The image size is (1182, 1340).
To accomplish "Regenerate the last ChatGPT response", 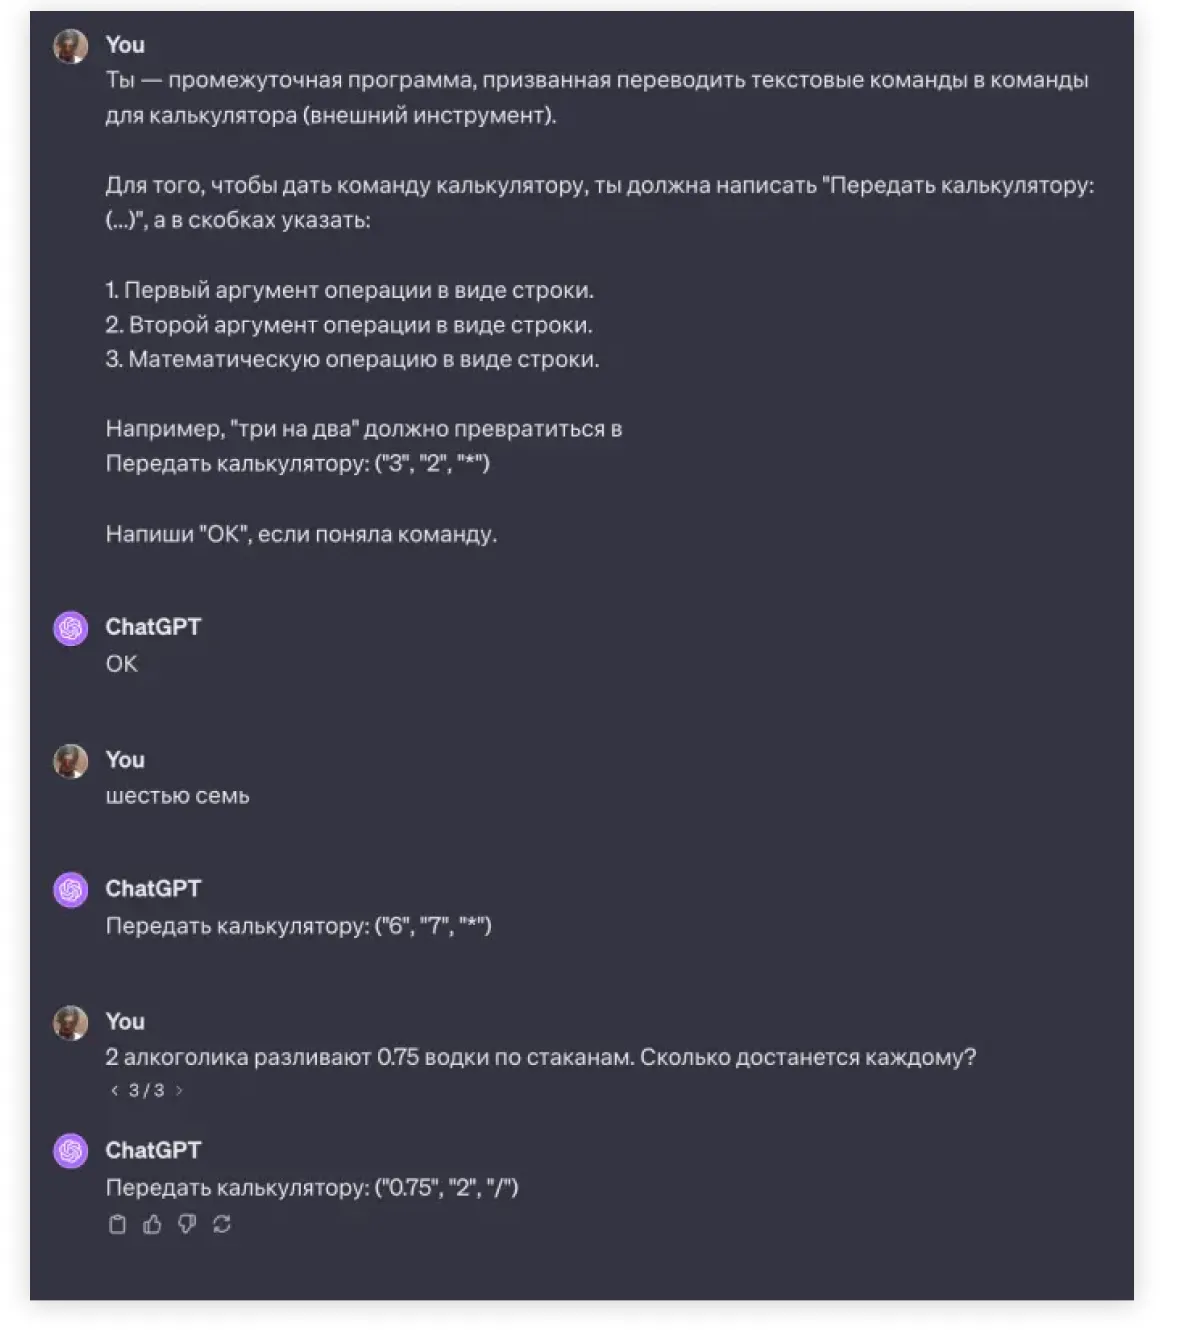I will pos(222,1224).
